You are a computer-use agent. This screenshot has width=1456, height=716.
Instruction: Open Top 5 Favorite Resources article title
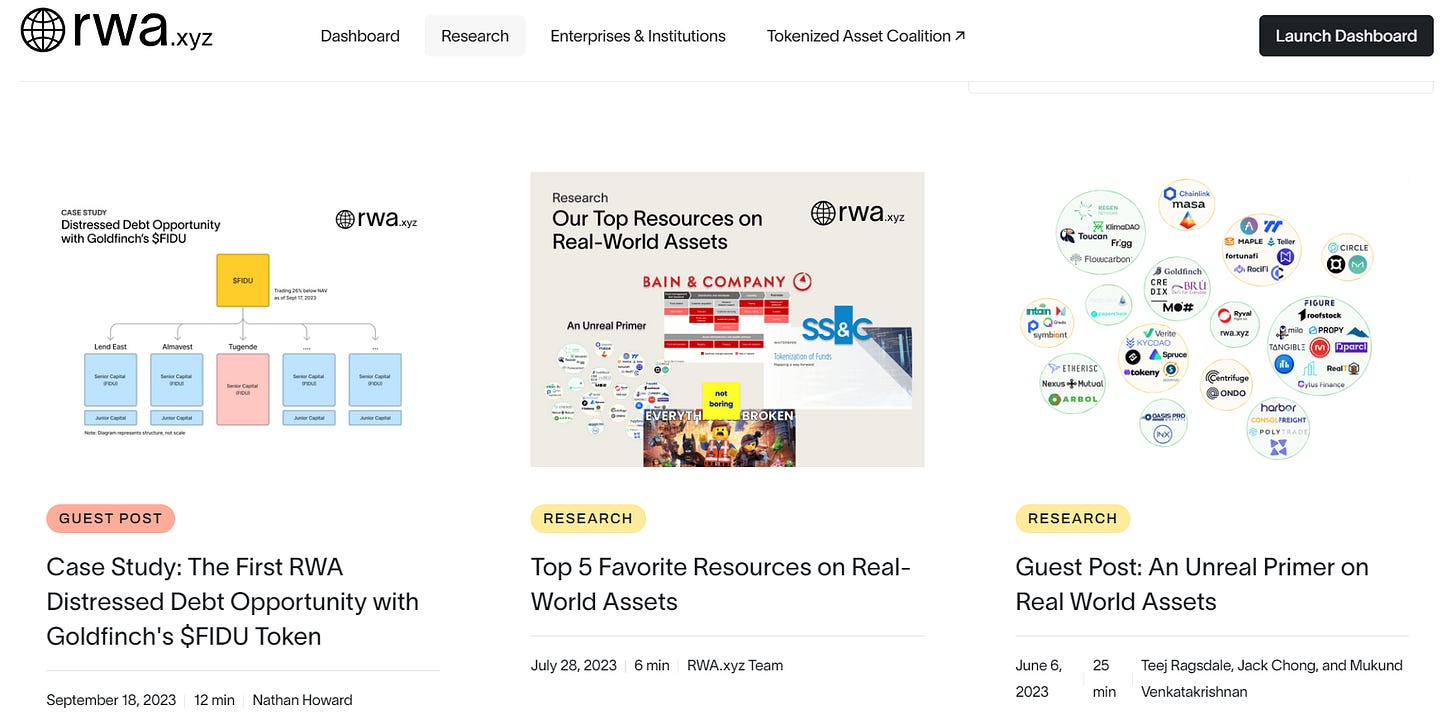[x=721, y=584]
